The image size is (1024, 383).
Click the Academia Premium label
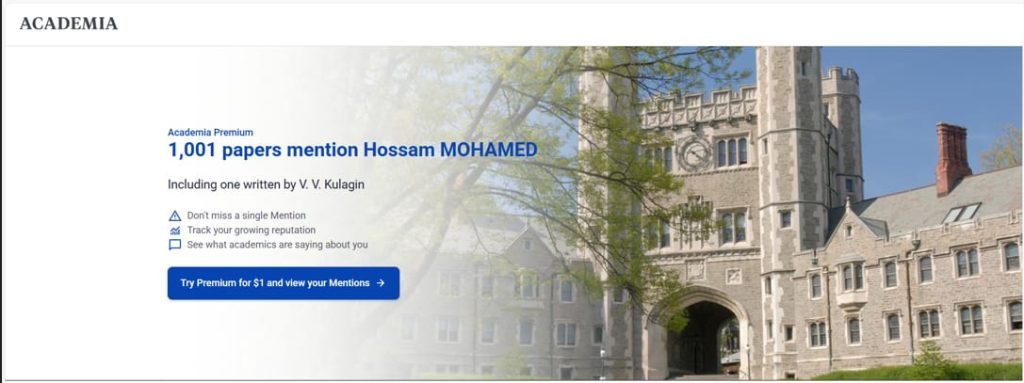[210, 132]
